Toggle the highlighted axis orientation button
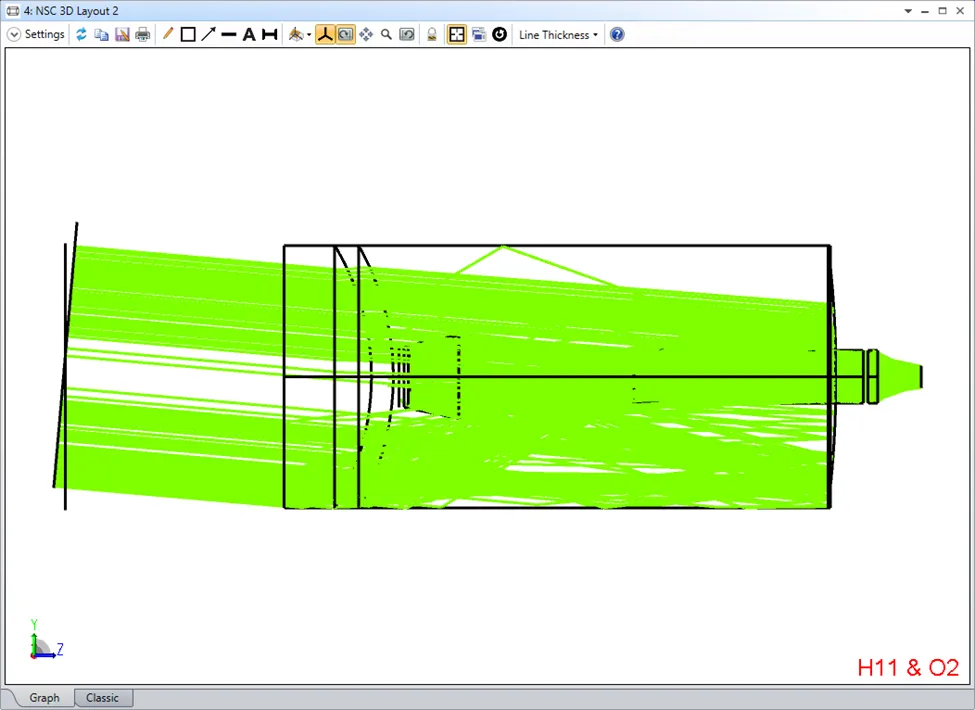The image size is (975, 710). 325,34
